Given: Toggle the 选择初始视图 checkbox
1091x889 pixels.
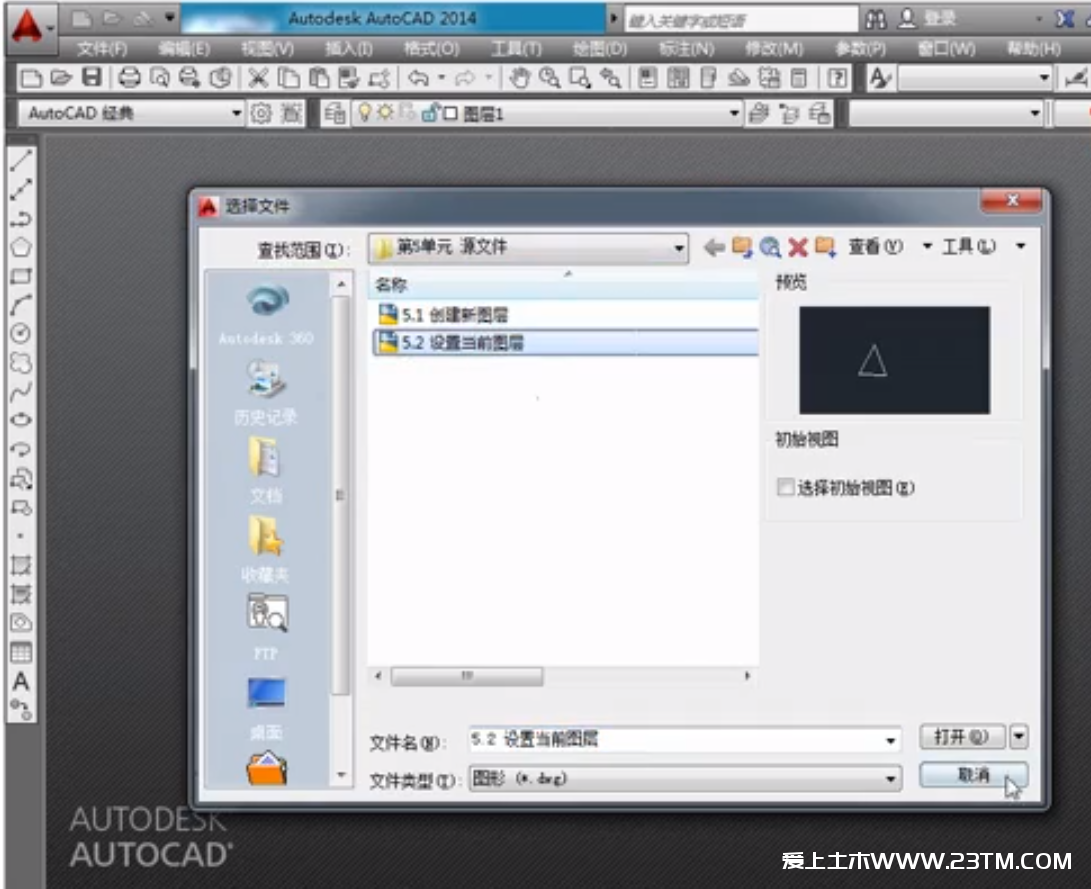Looking at the screenshot, I should [x=786, y=488].
